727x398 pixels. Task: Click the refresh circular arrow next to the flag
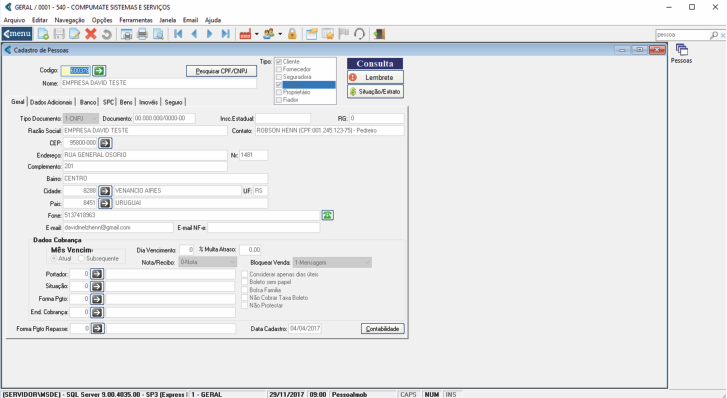pyautogui.click(x=359, y=34)
